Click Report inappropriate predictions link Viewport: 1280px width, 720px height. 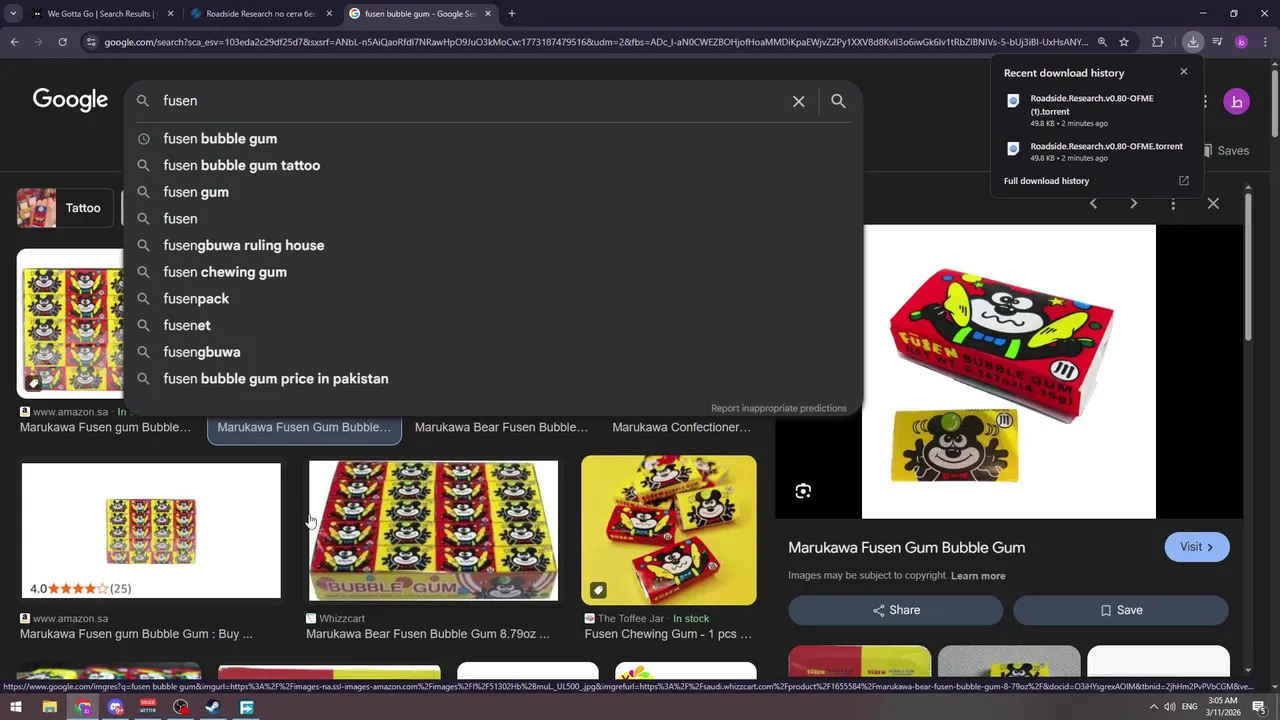778,408
